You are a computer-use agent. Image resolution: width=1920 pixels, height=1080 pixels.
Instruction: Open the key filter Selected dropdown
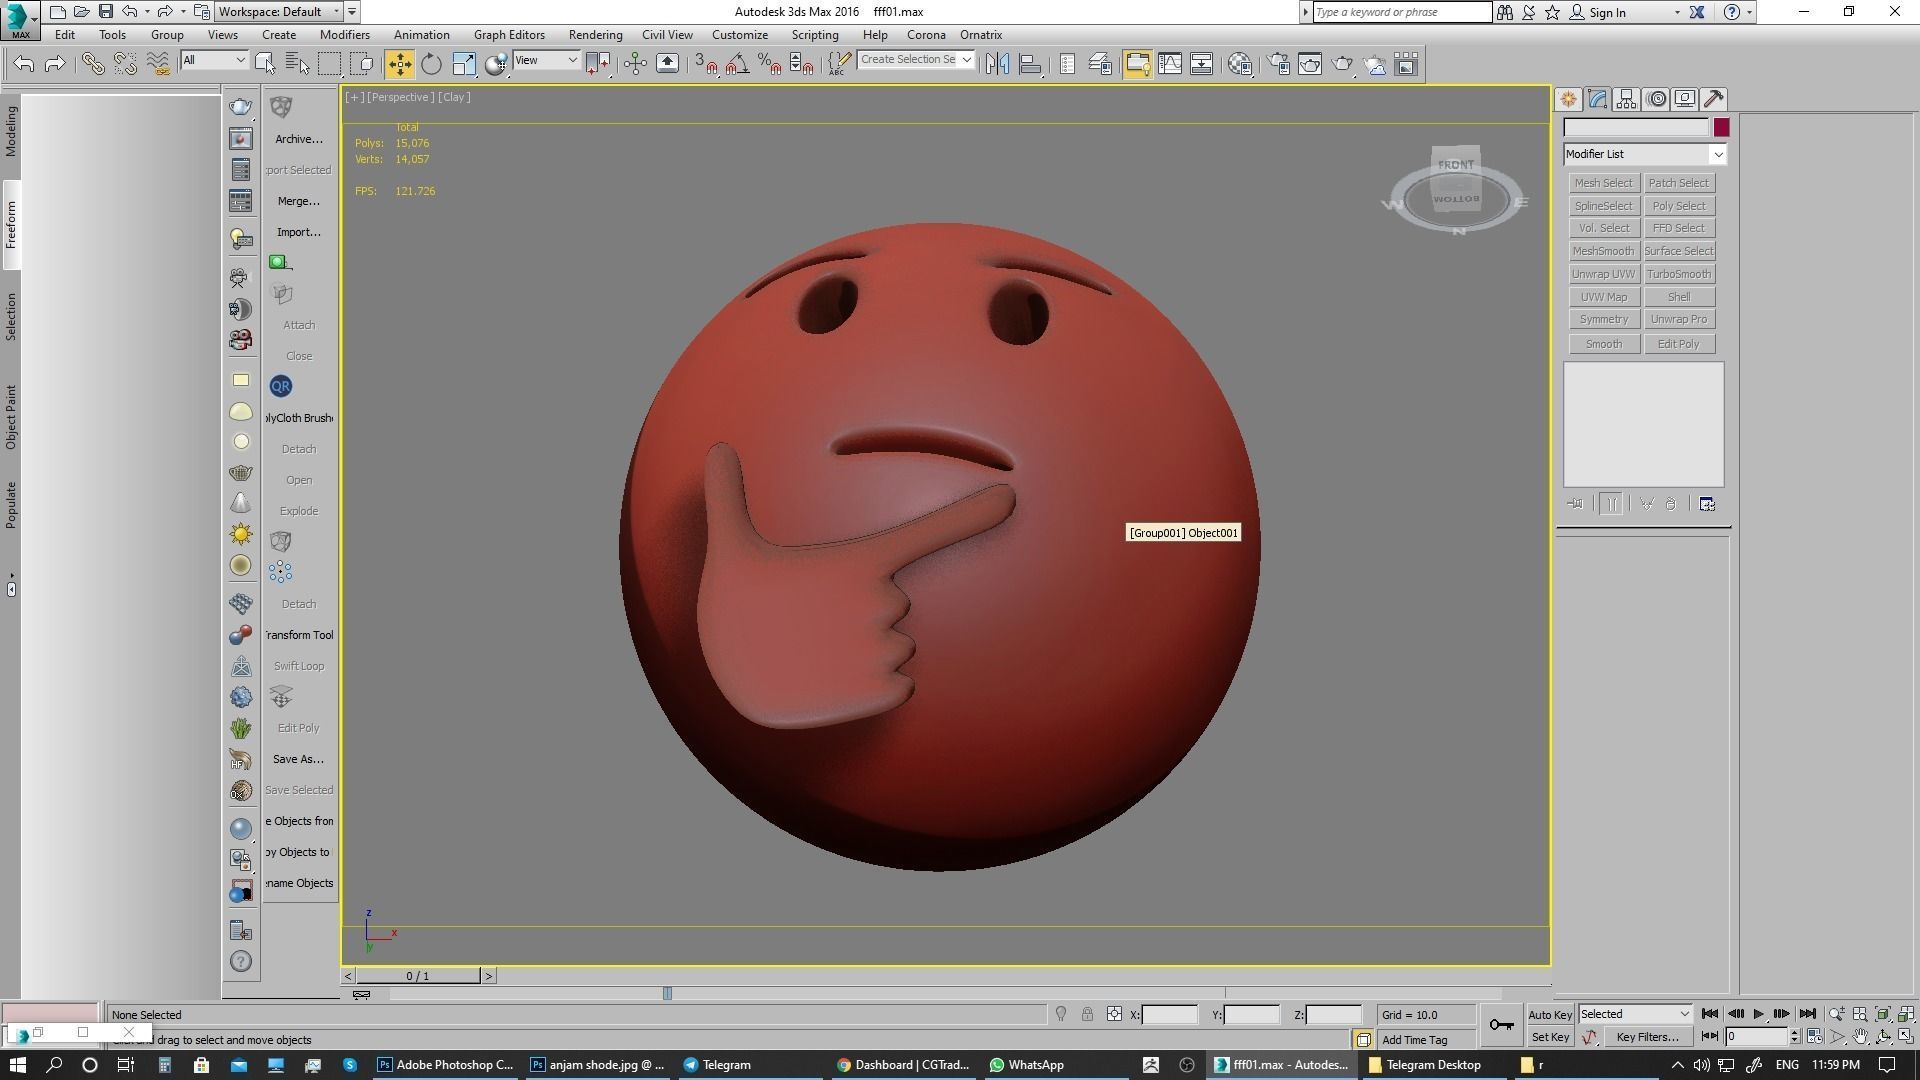[x=1635, y=1014]
